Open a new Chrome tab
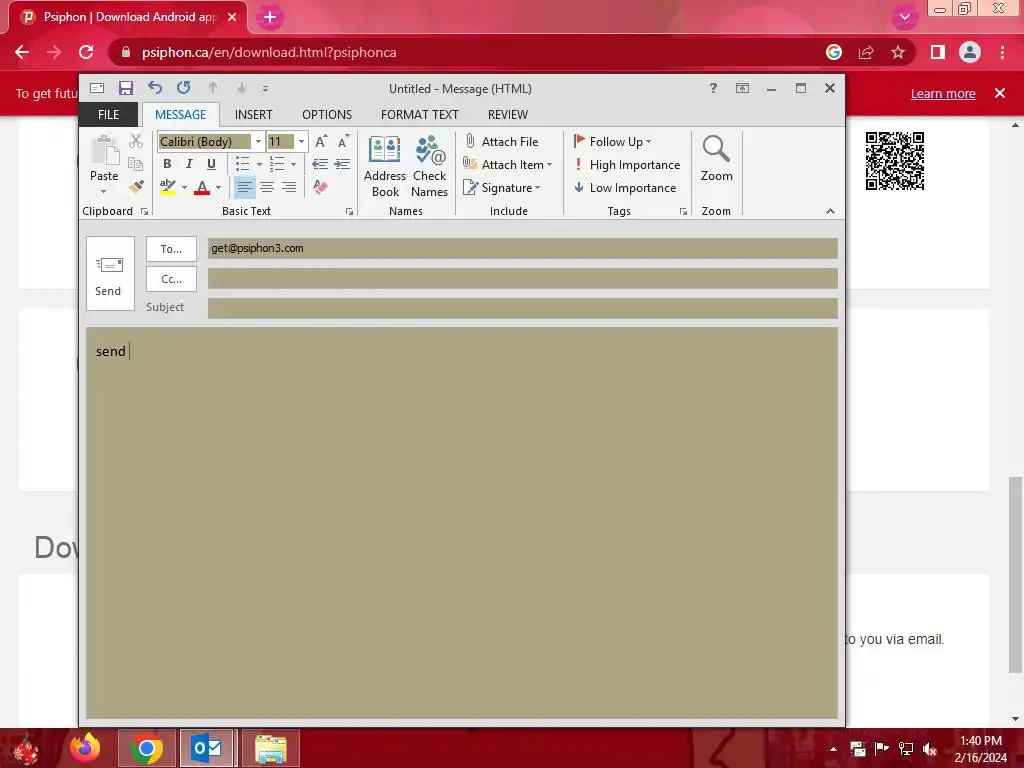The image size is (1024, 768). tap(270, 18)
